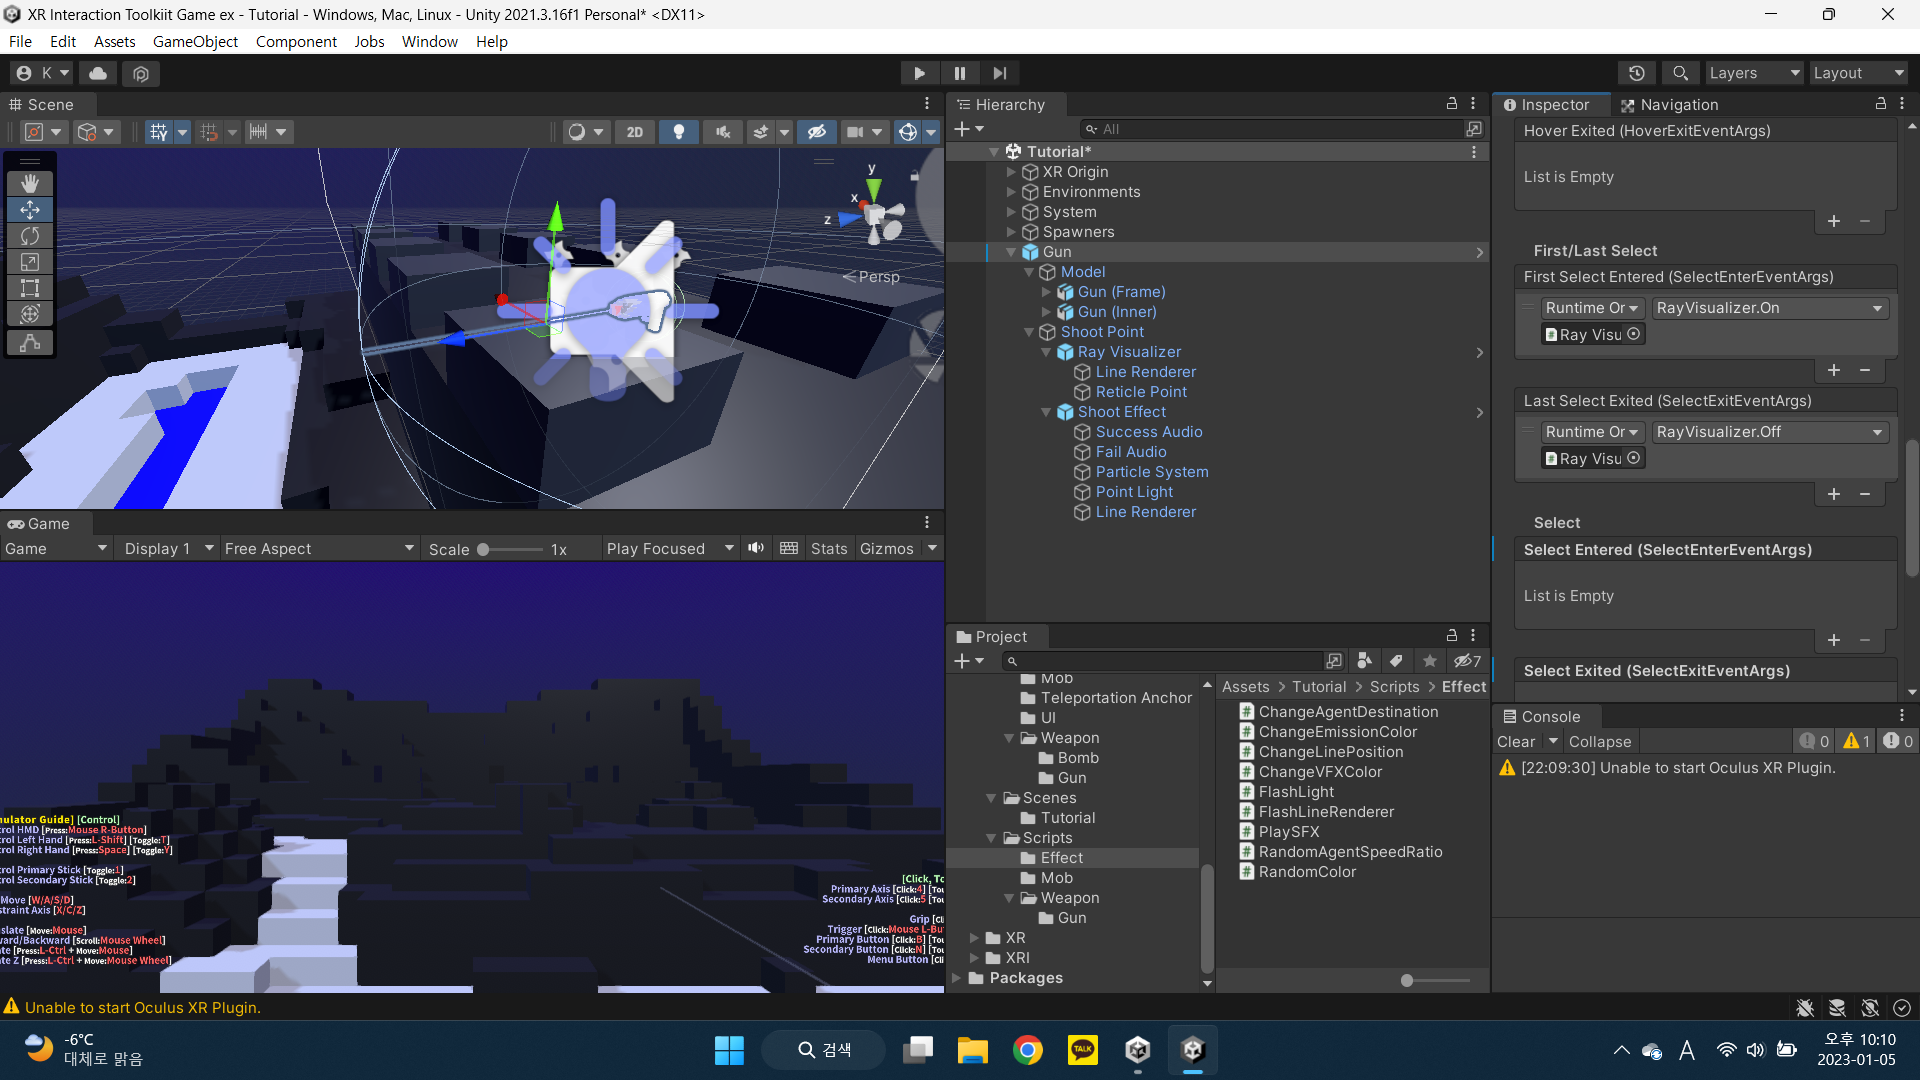Select the Scale tool
Image resolution: width=1920 pixels, height=1080 pixels.
30,262
